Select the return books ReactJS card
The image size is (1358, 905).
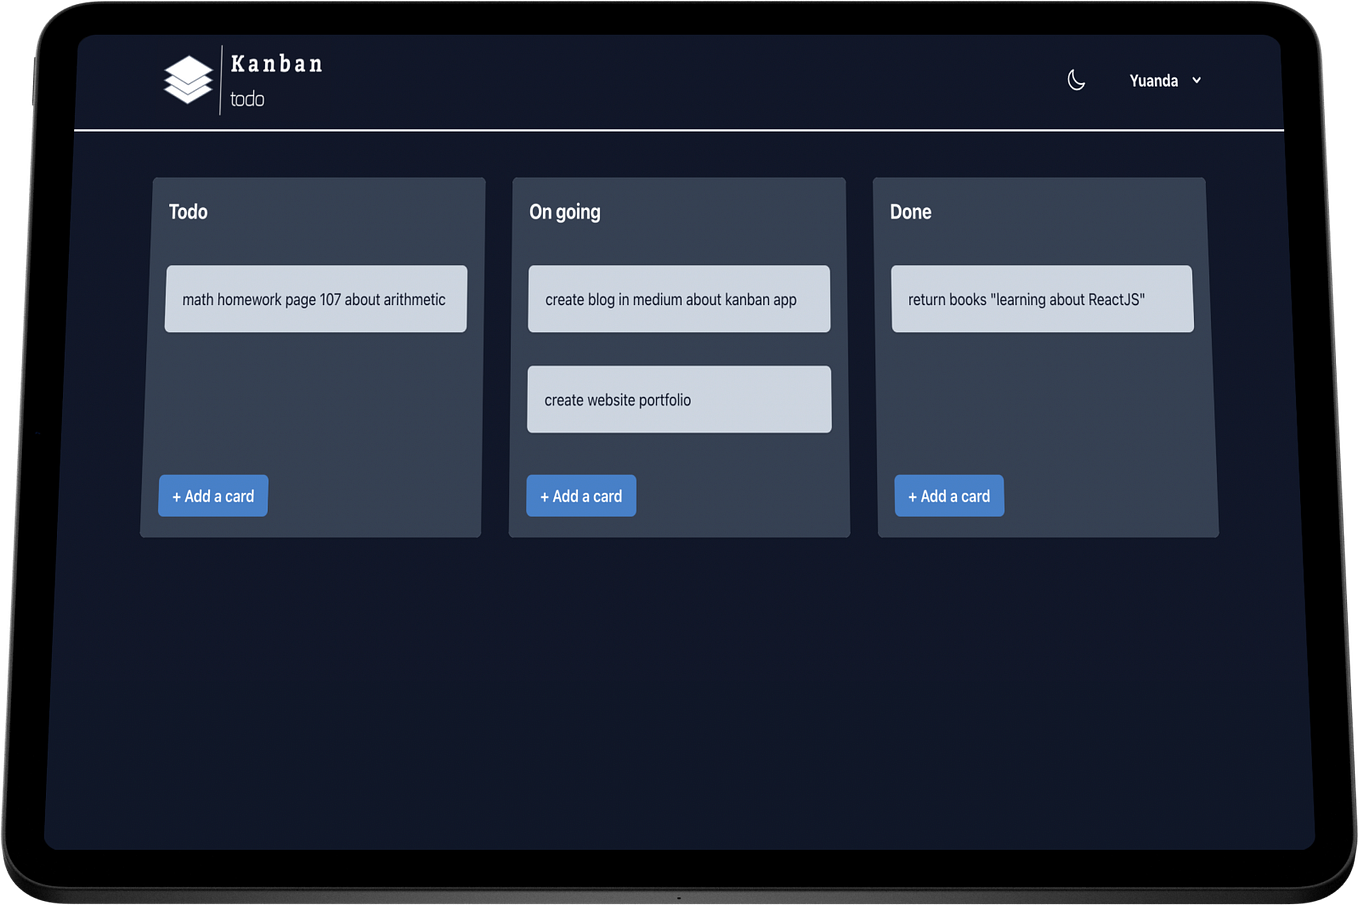[x=1042, y=298]
